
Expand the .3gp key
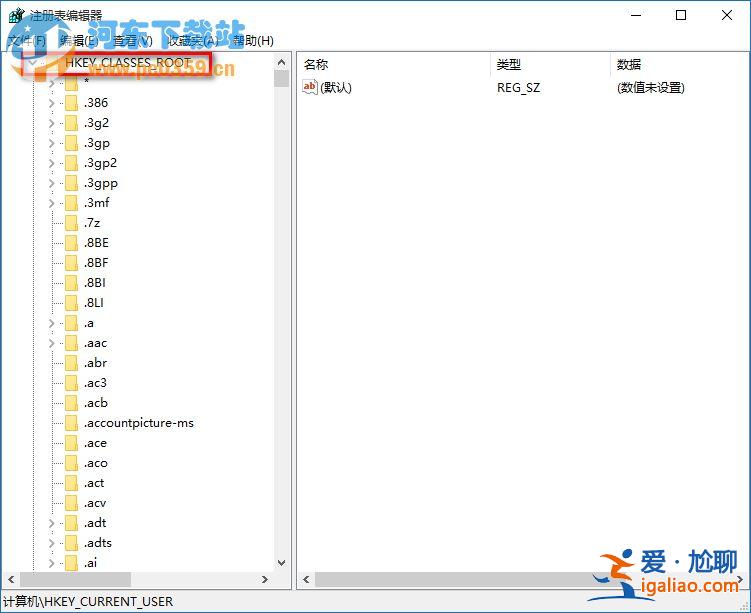52,143
